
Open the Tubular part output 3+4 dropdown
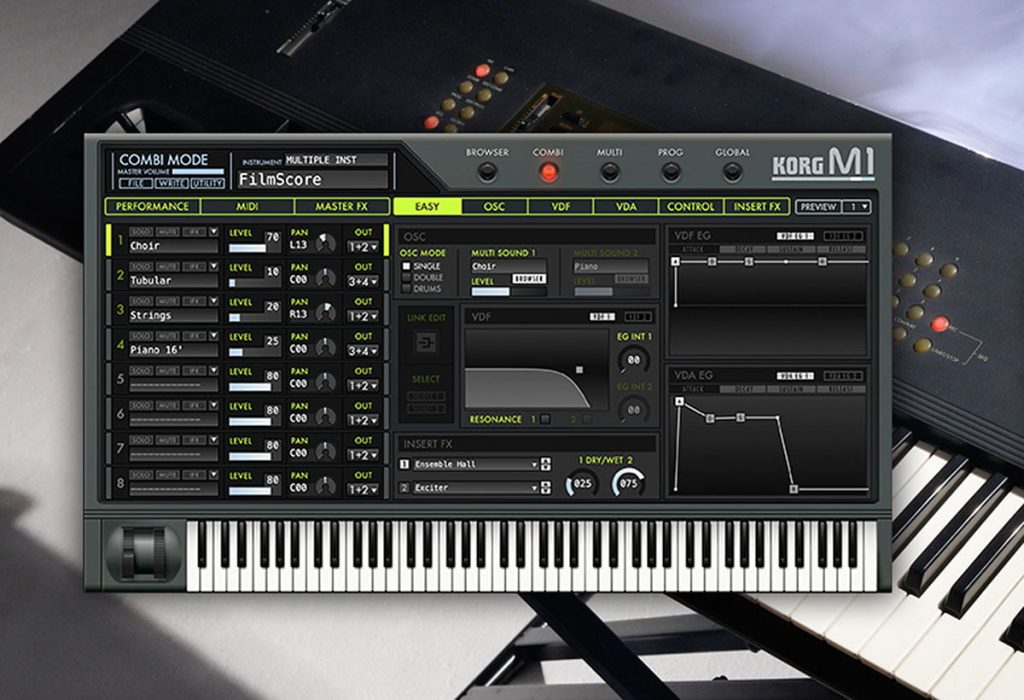pyautogui.click(x=363, y=282)
